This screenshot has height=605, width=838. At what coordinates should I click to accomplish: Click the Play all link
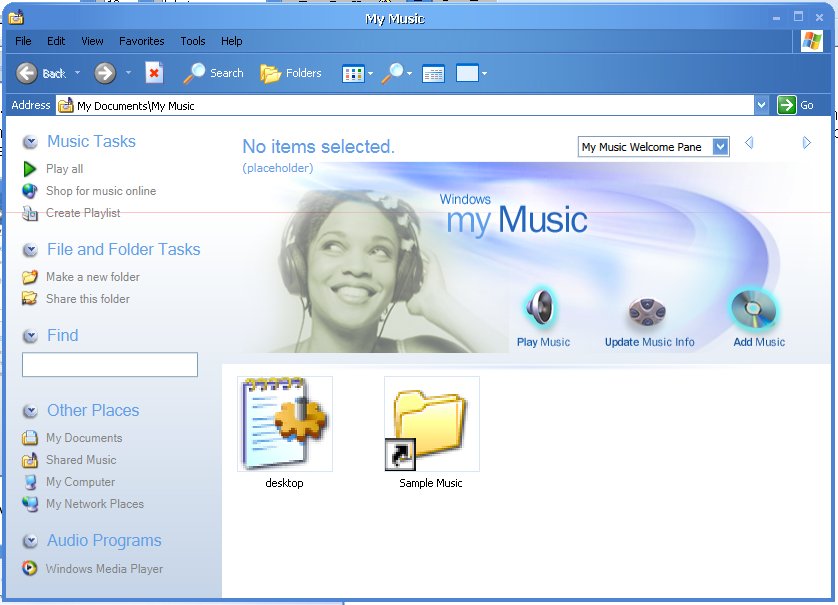point(65,169)
